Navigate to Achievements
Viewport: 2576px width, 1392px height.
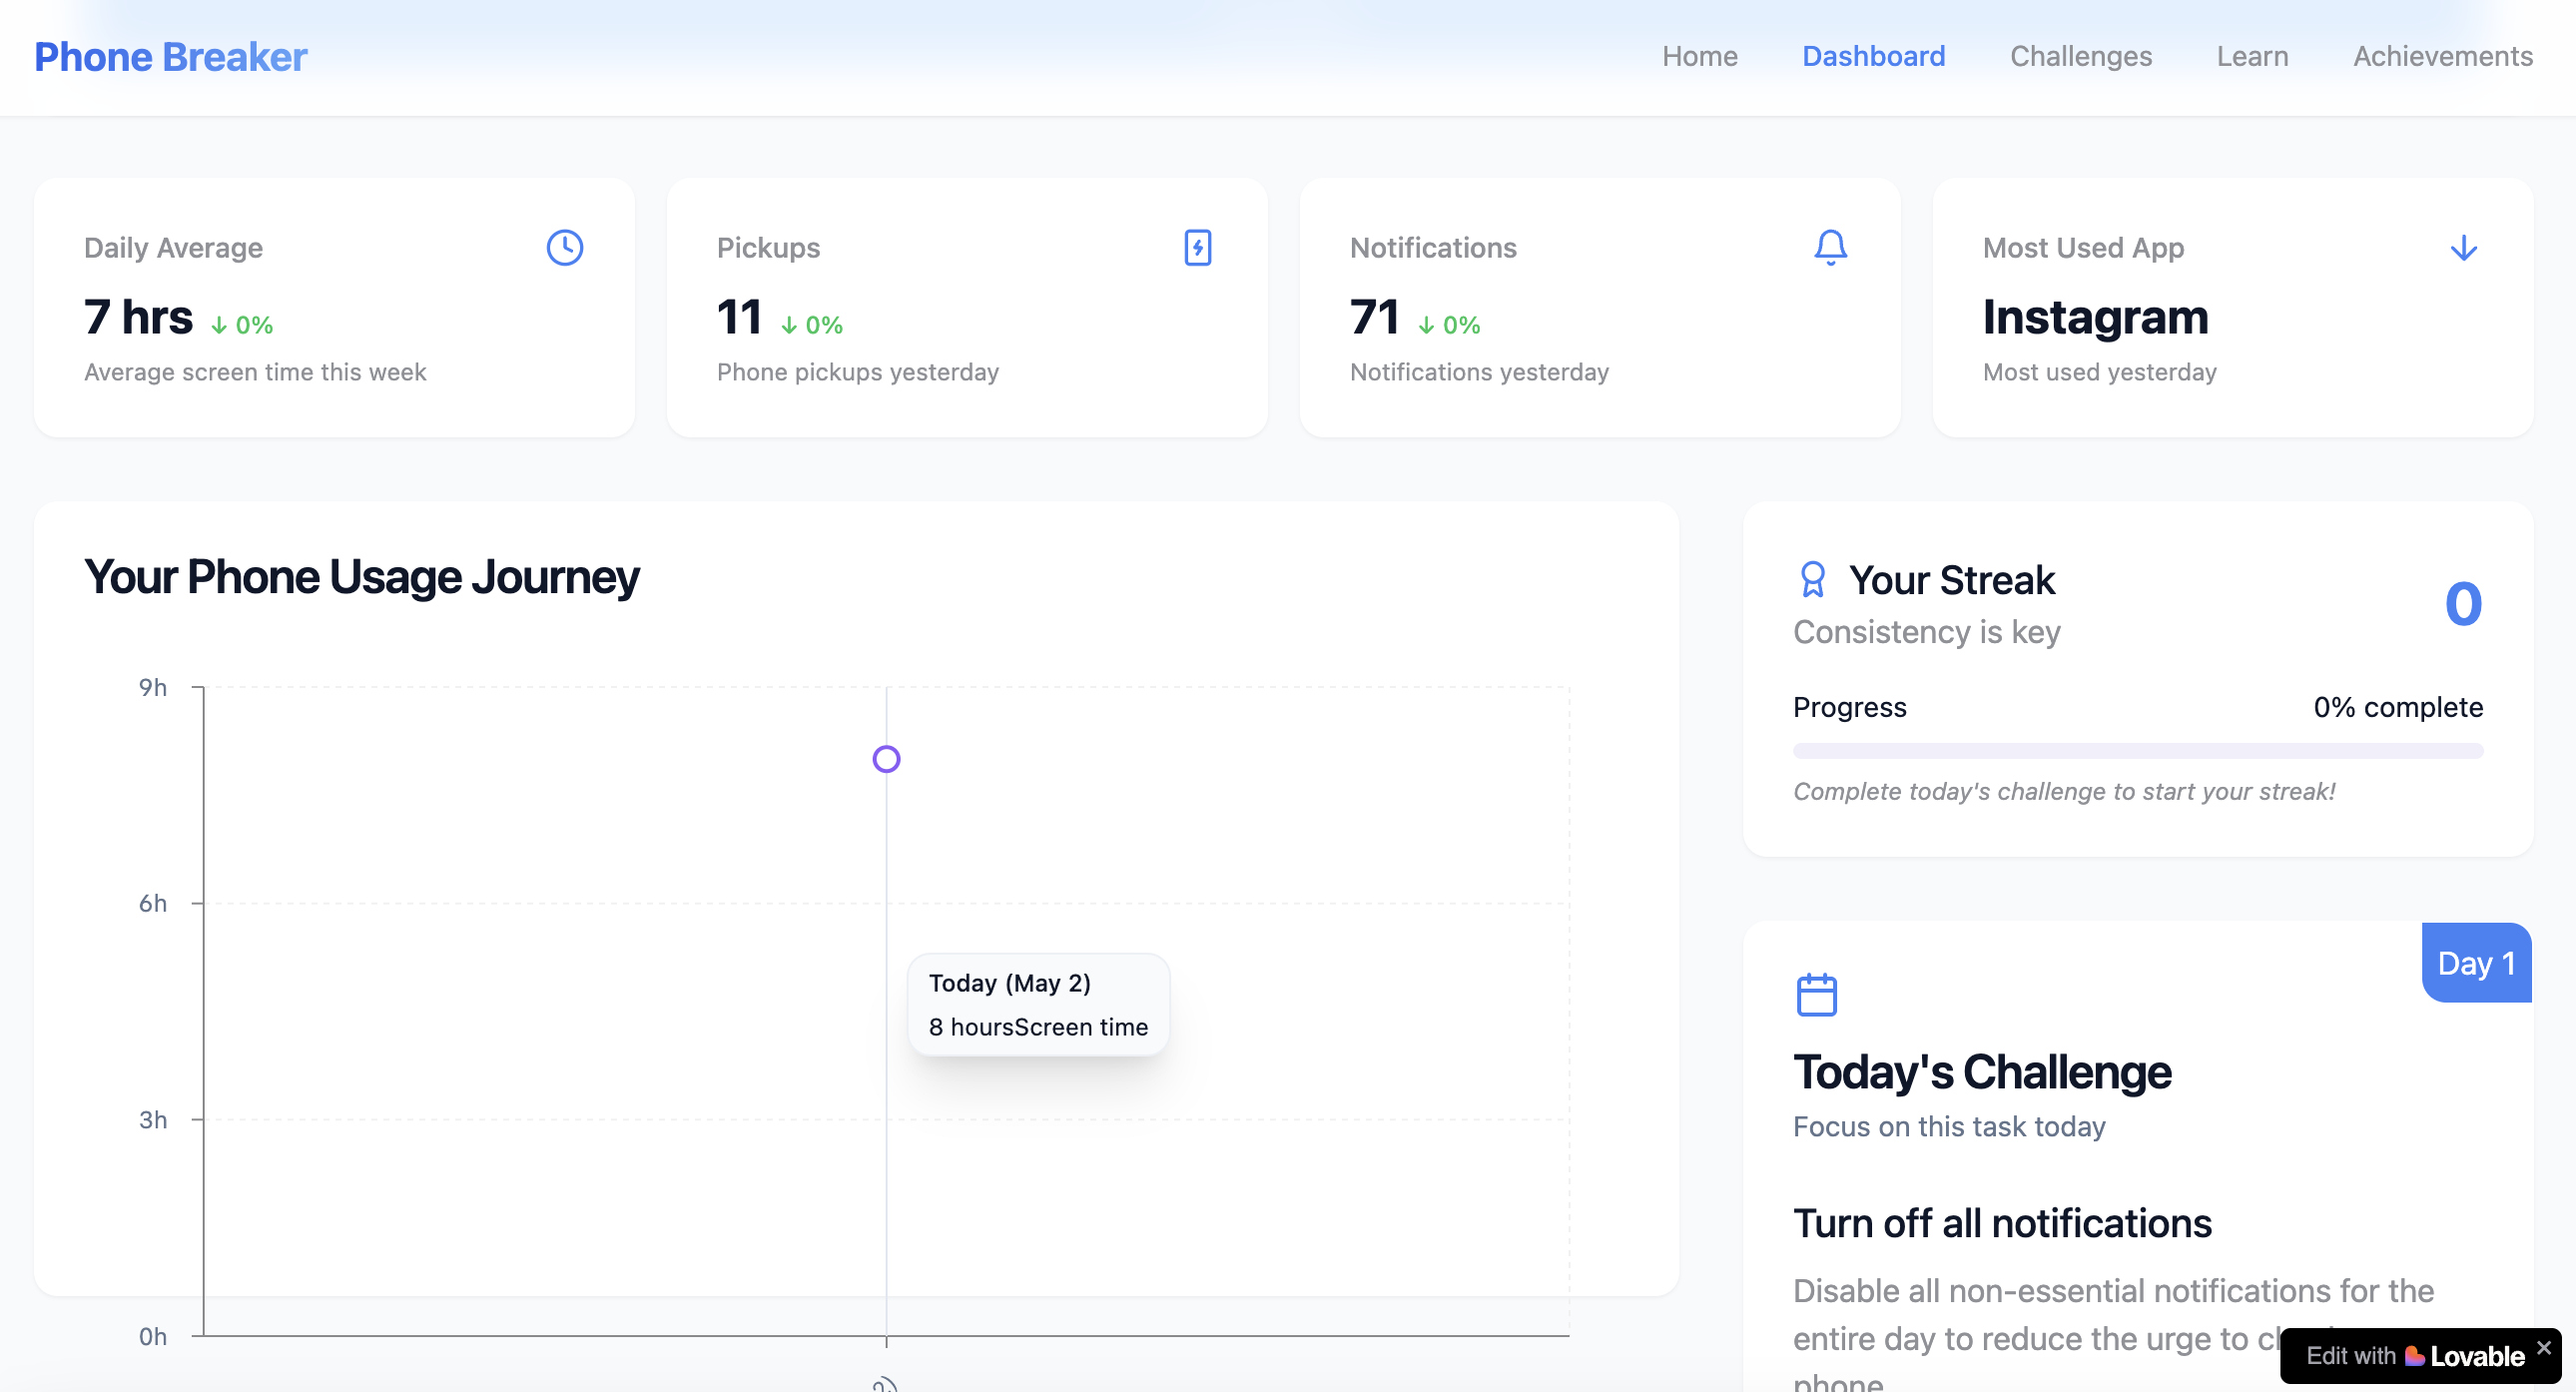pyautogui.click(x=2442, y=56)
